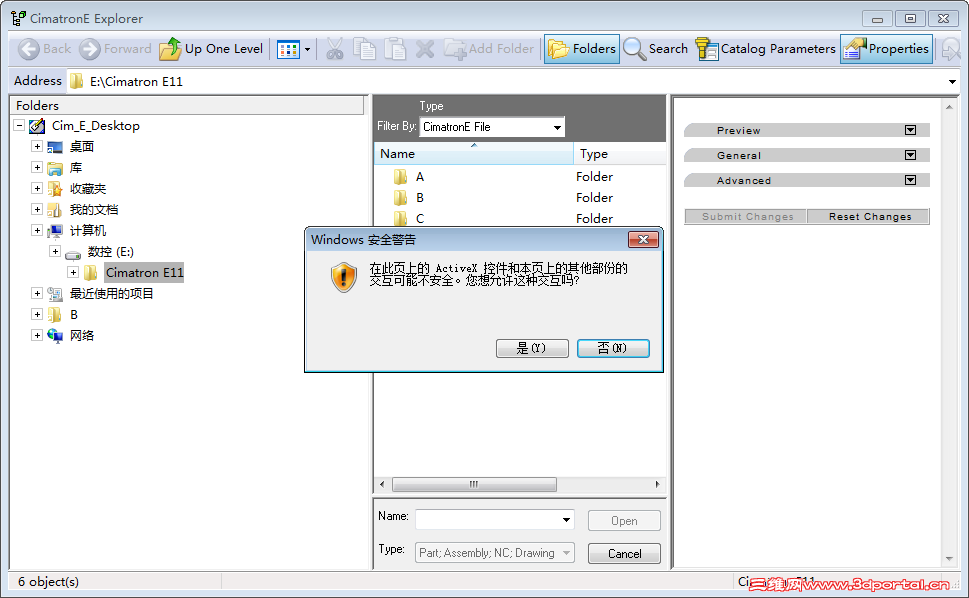Select 库 in folder tree

pos(75,167)
